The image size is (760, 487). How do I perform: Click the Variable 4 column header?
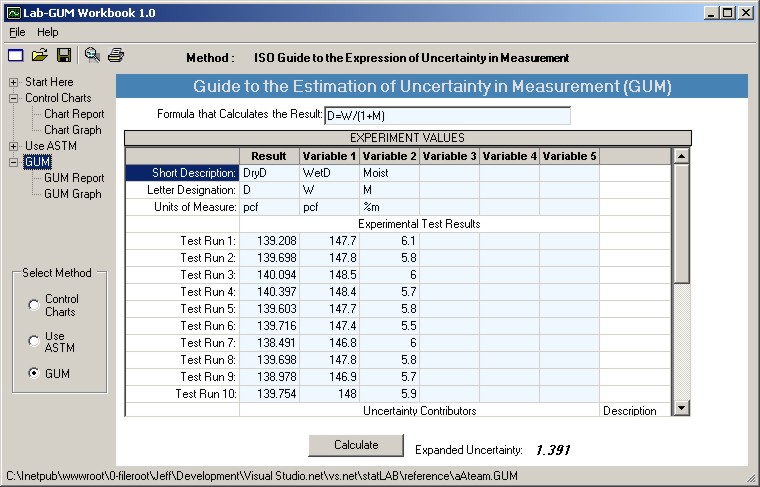[510, 156]
